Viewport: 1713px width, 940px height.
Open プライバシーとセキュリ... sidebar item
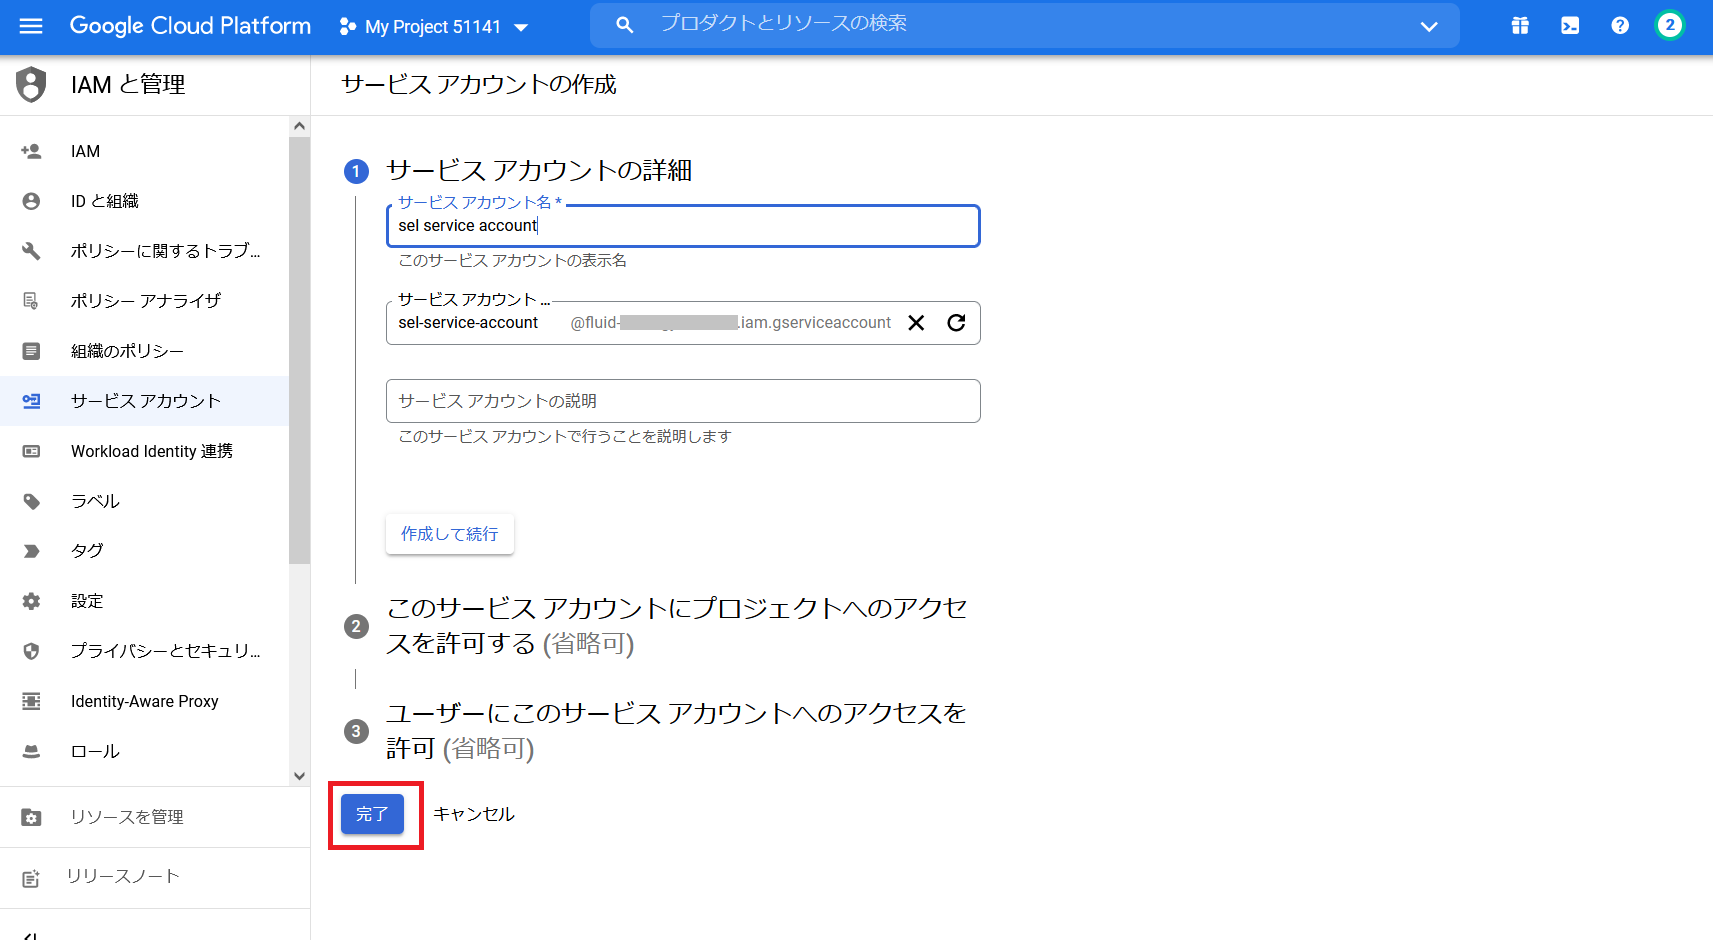tap(144, 651)
